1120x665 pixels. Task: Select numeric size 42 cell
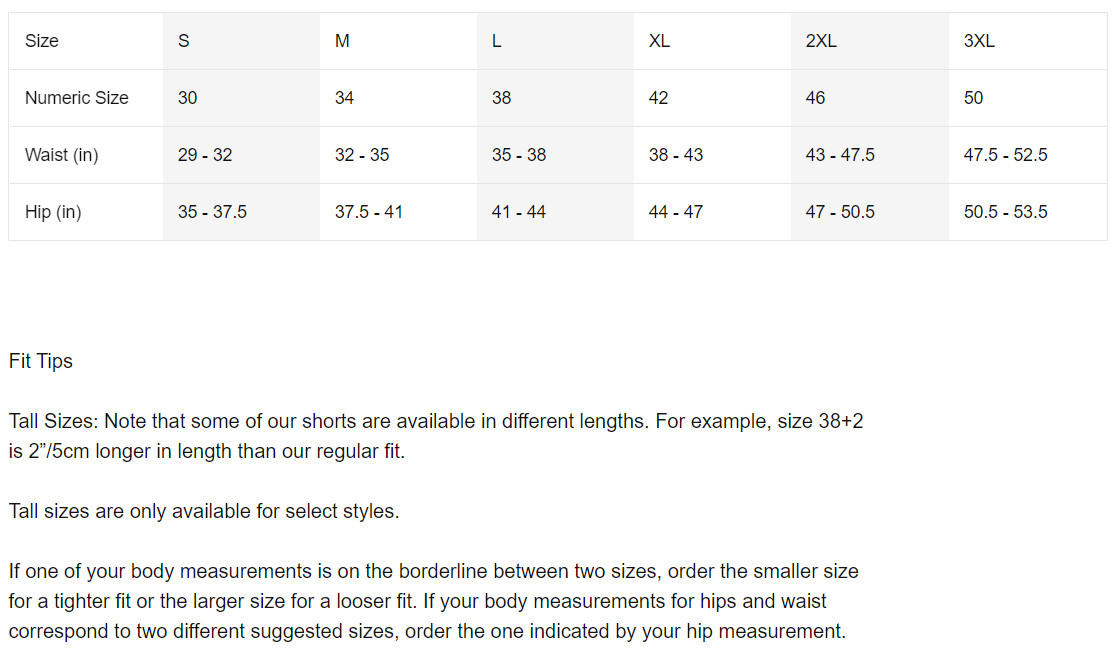pyautogui.click(x=658, y=98)
